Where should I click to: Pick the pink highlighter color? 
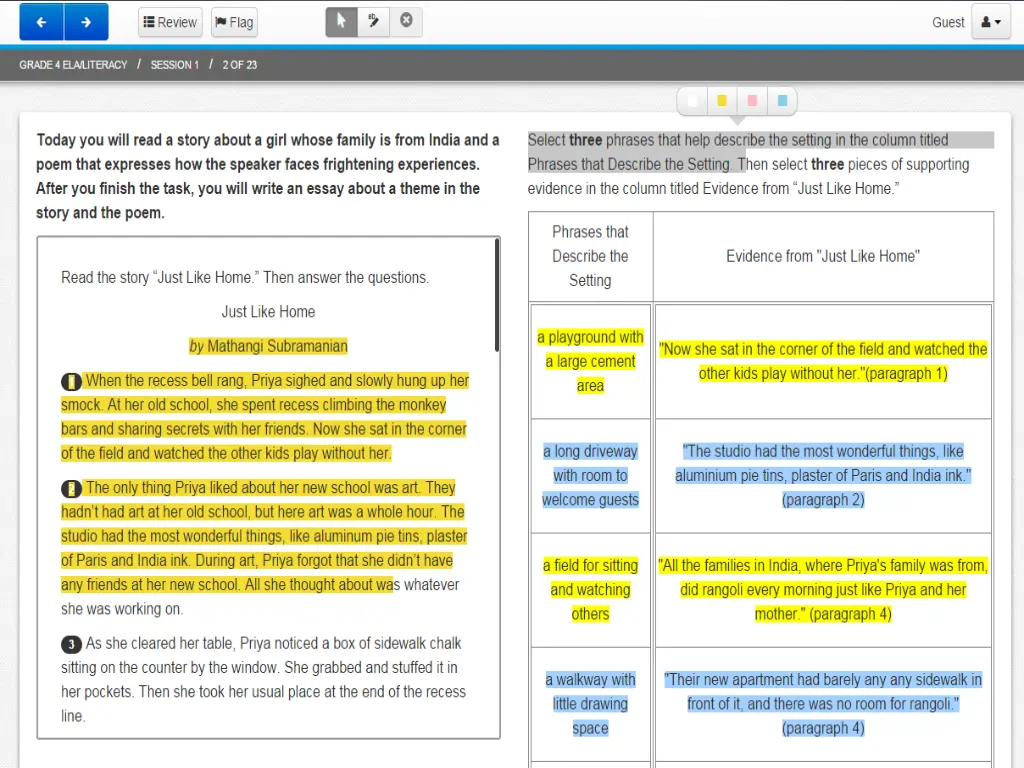tap(752, 101)
